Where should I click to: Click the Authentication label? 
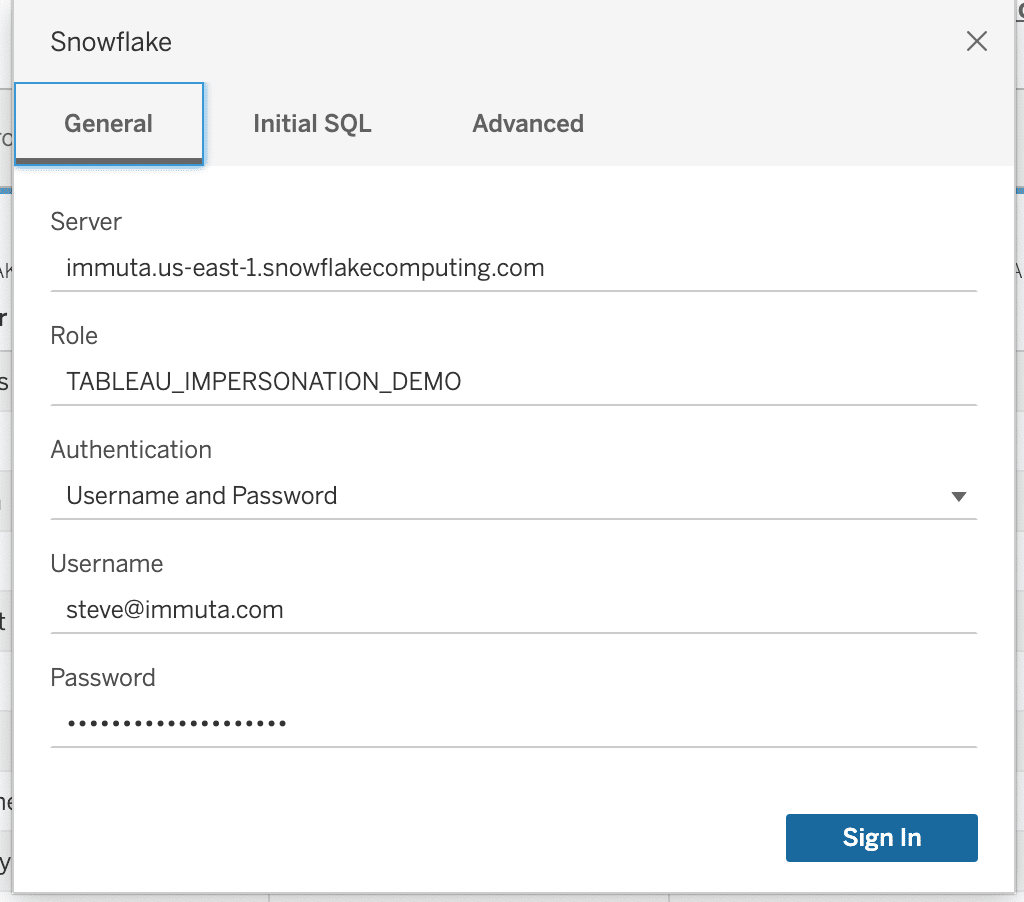(x=131, y=449)
